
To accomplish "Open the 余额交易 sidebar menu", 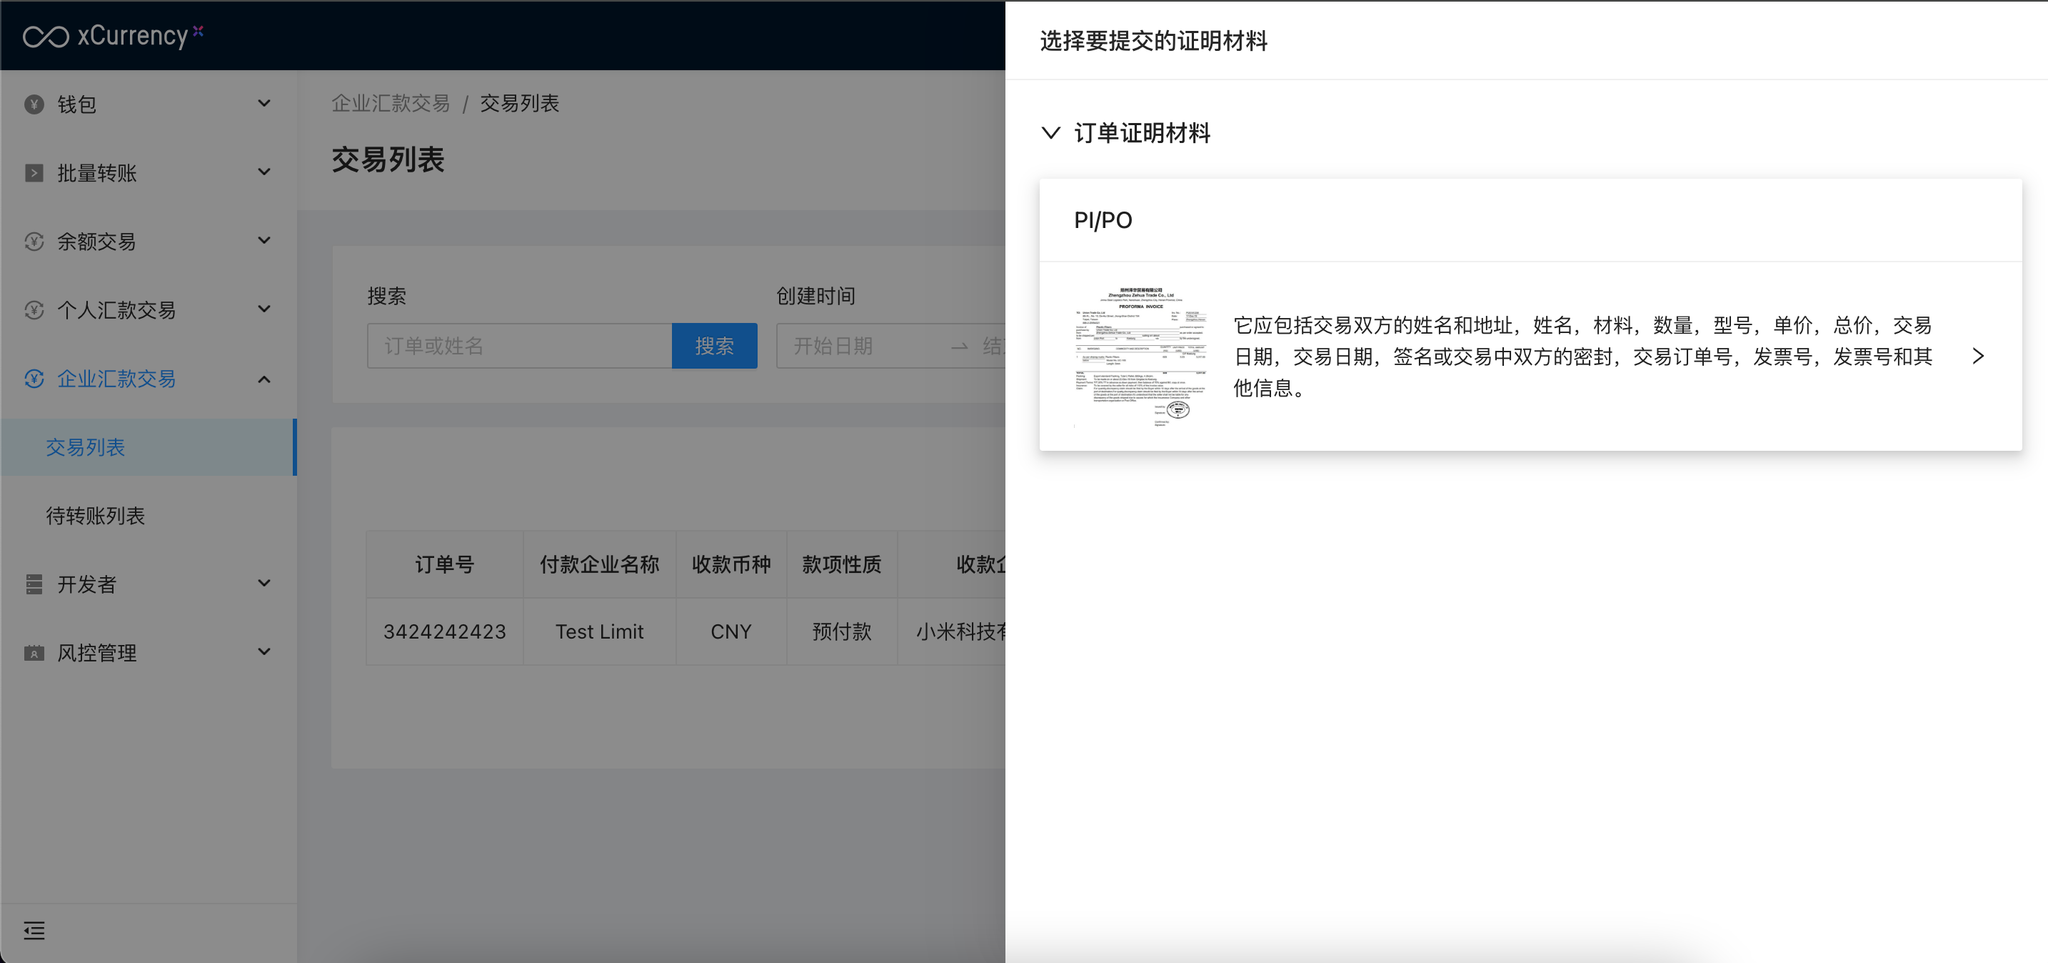I will click(148, 241).
